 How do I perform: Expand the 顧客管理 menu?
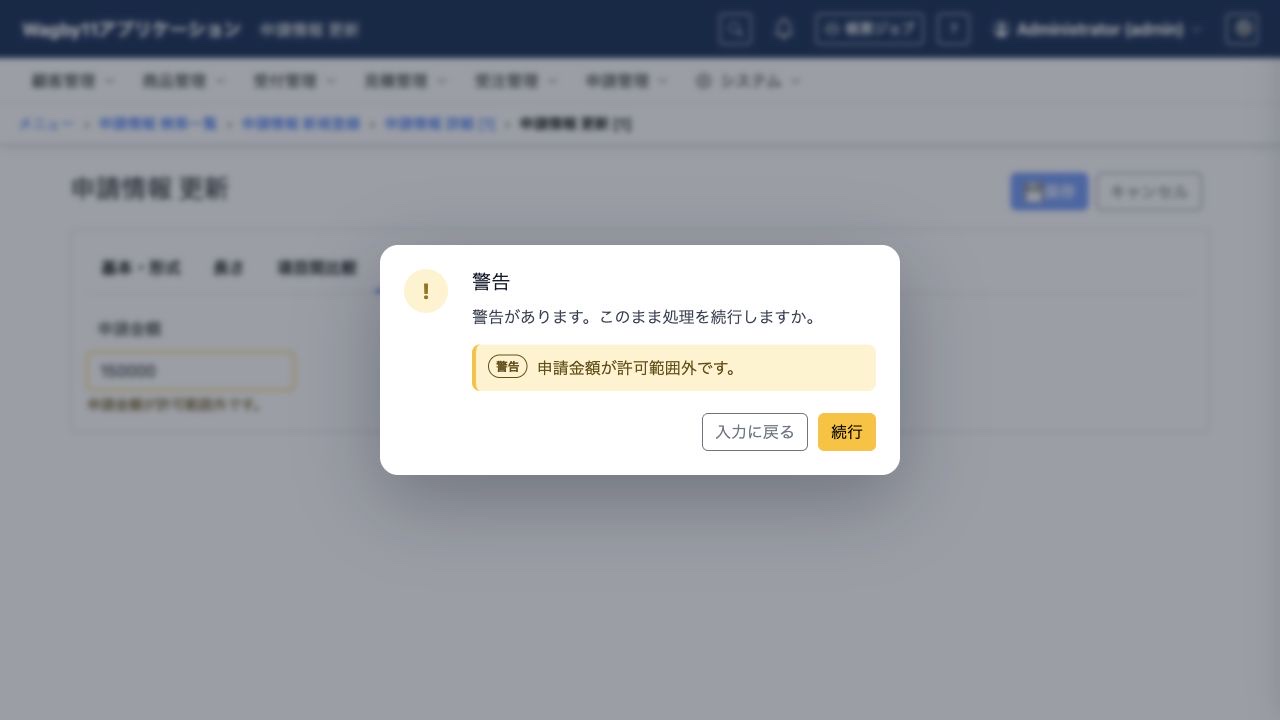tap(73, 81)
